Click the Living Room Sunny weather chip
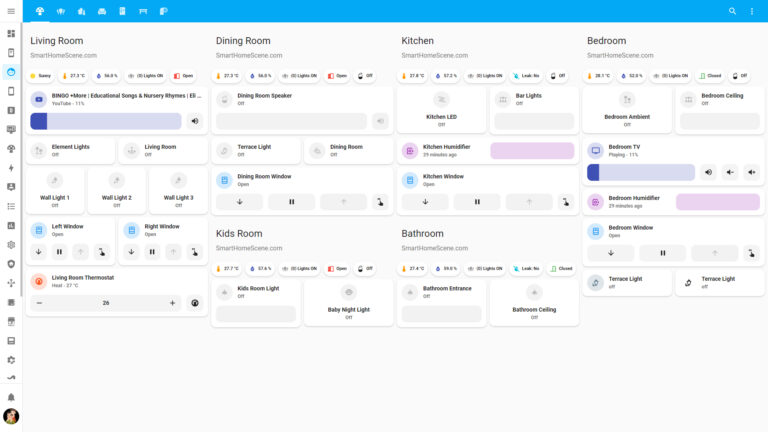Image resolution: width=768 pixels, height=432 pixels. pos(41,75)
